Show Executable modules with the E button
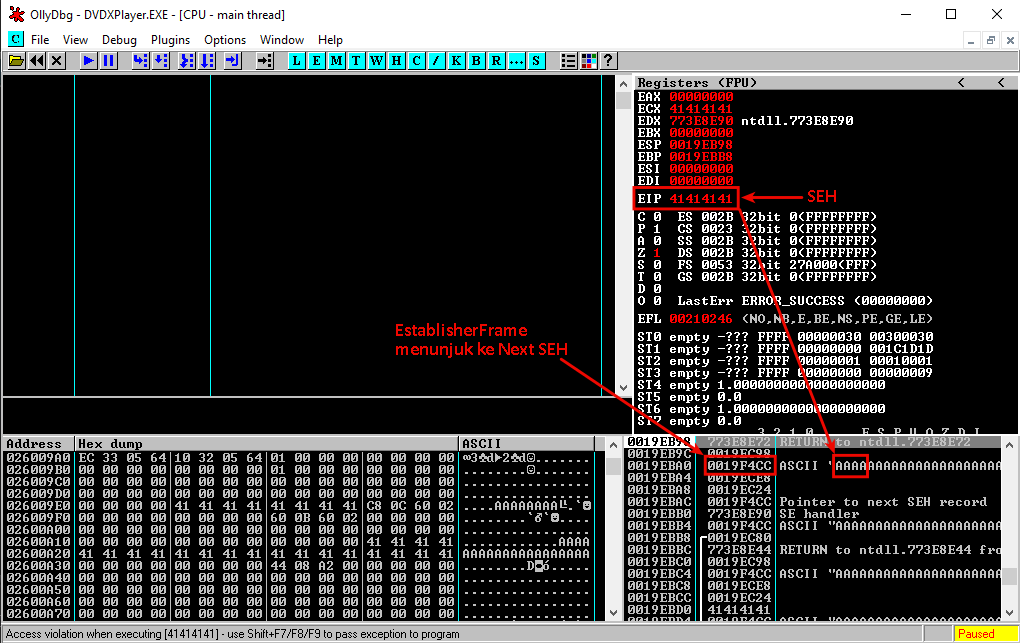 tap(317, 61)
